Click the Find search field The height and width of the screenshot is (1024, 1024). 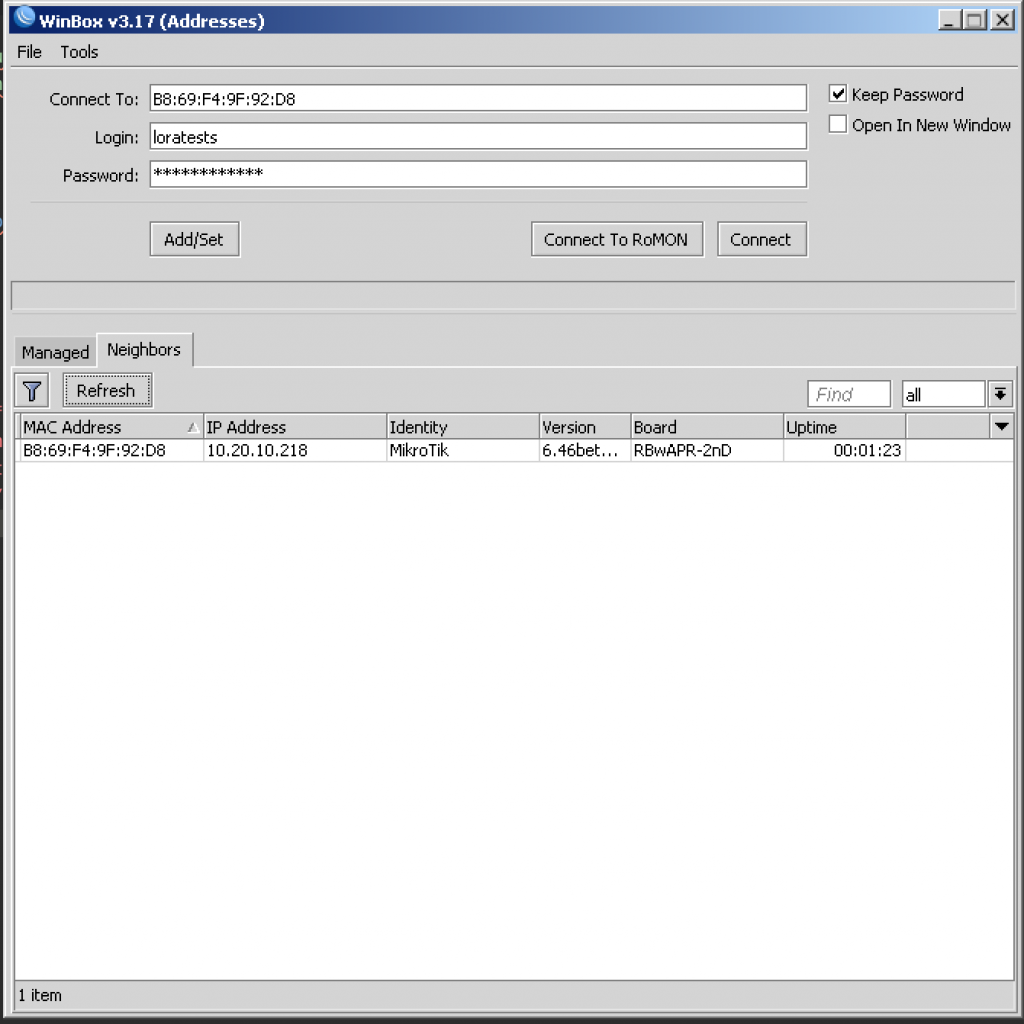pyautogui.click(x=848, y=395)
